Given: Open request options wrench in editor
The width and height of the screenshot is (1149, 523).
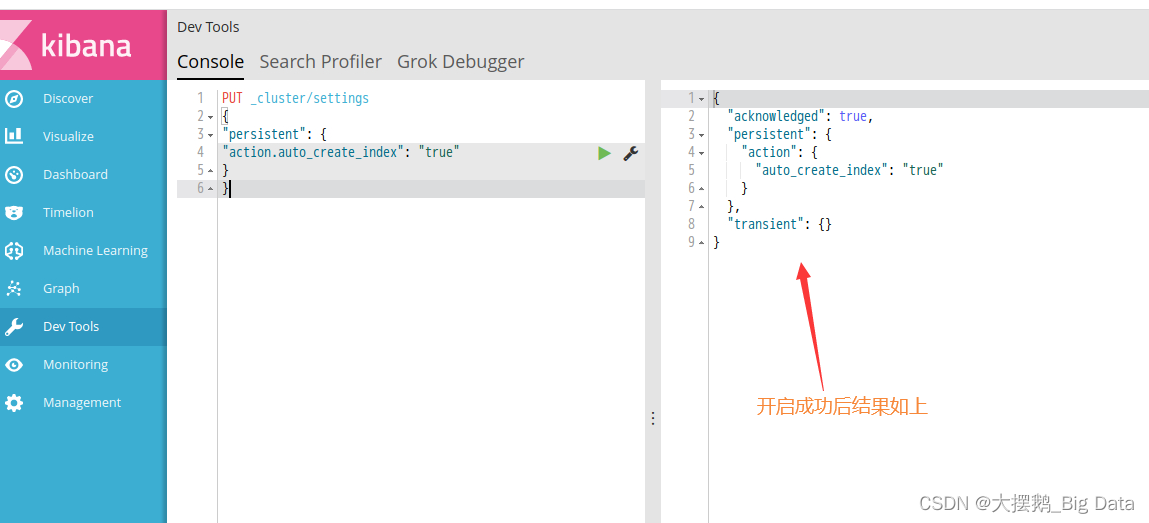Looking at the screenshot, I should coord(630,152).
